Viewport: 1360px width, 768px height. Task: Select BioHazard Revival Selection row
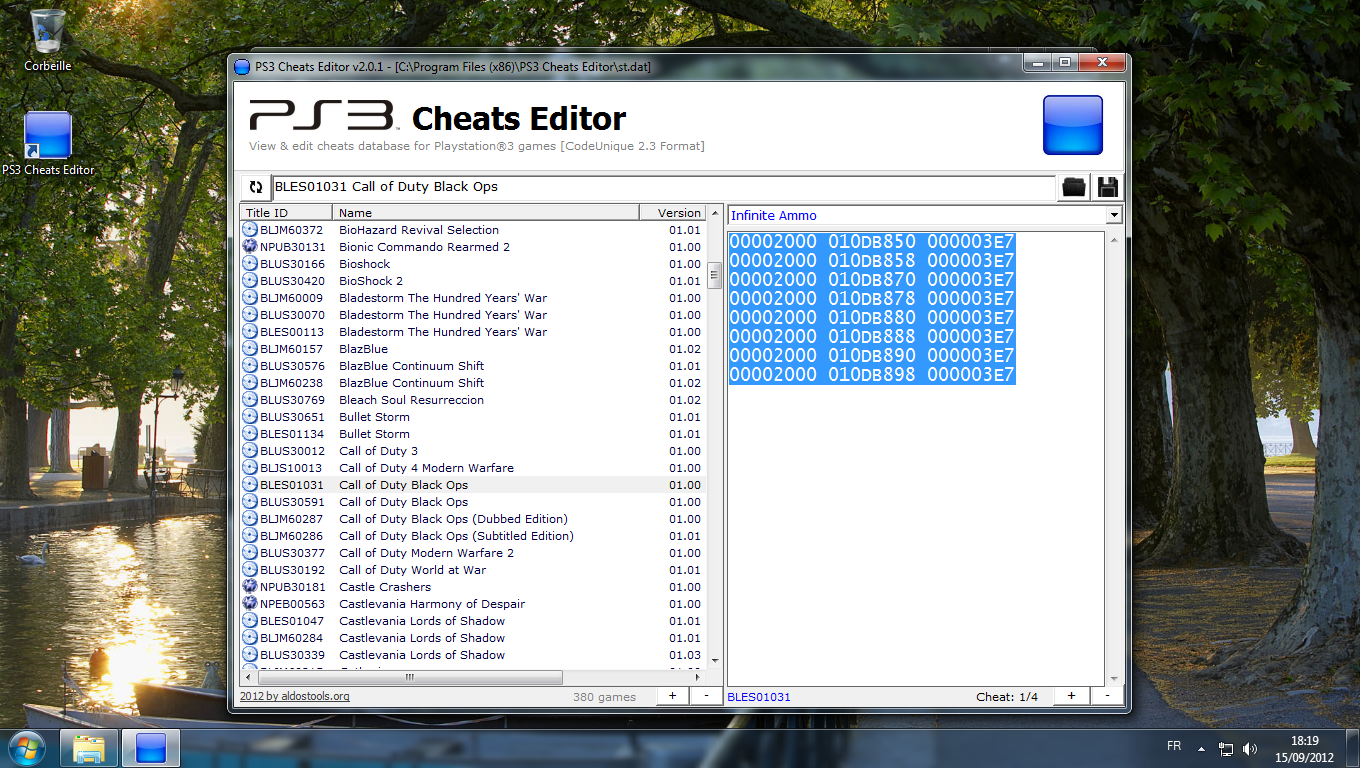point(473,230)
